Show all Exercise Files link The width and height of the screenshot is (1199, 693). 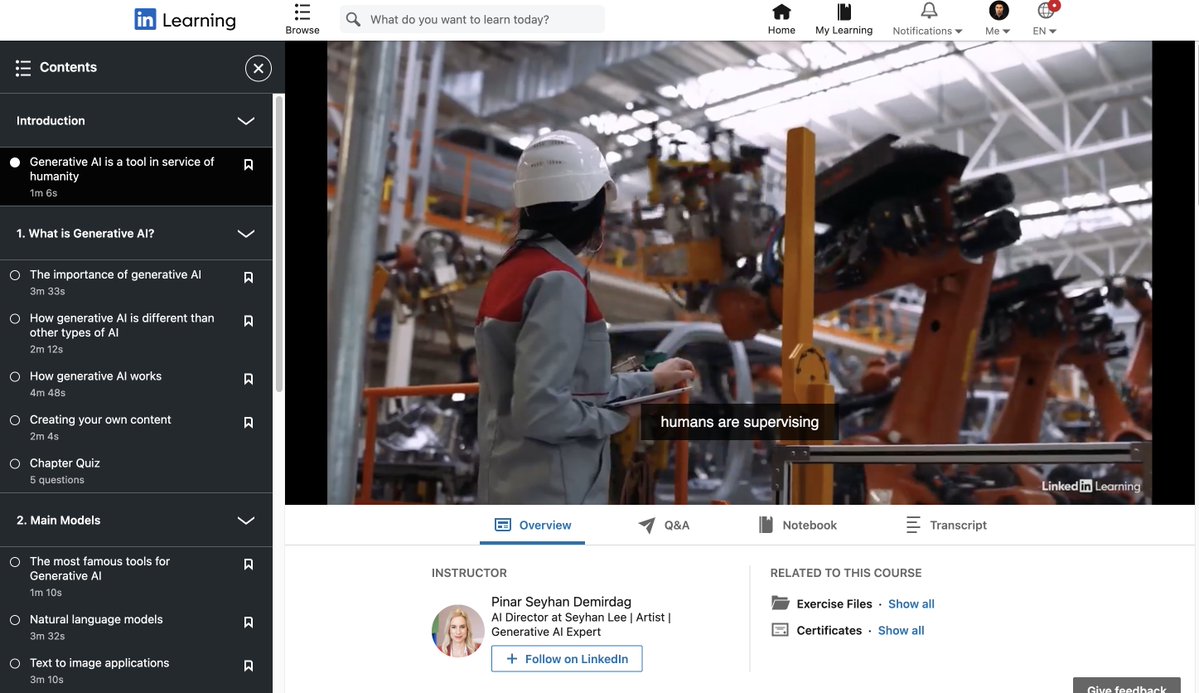911,604
